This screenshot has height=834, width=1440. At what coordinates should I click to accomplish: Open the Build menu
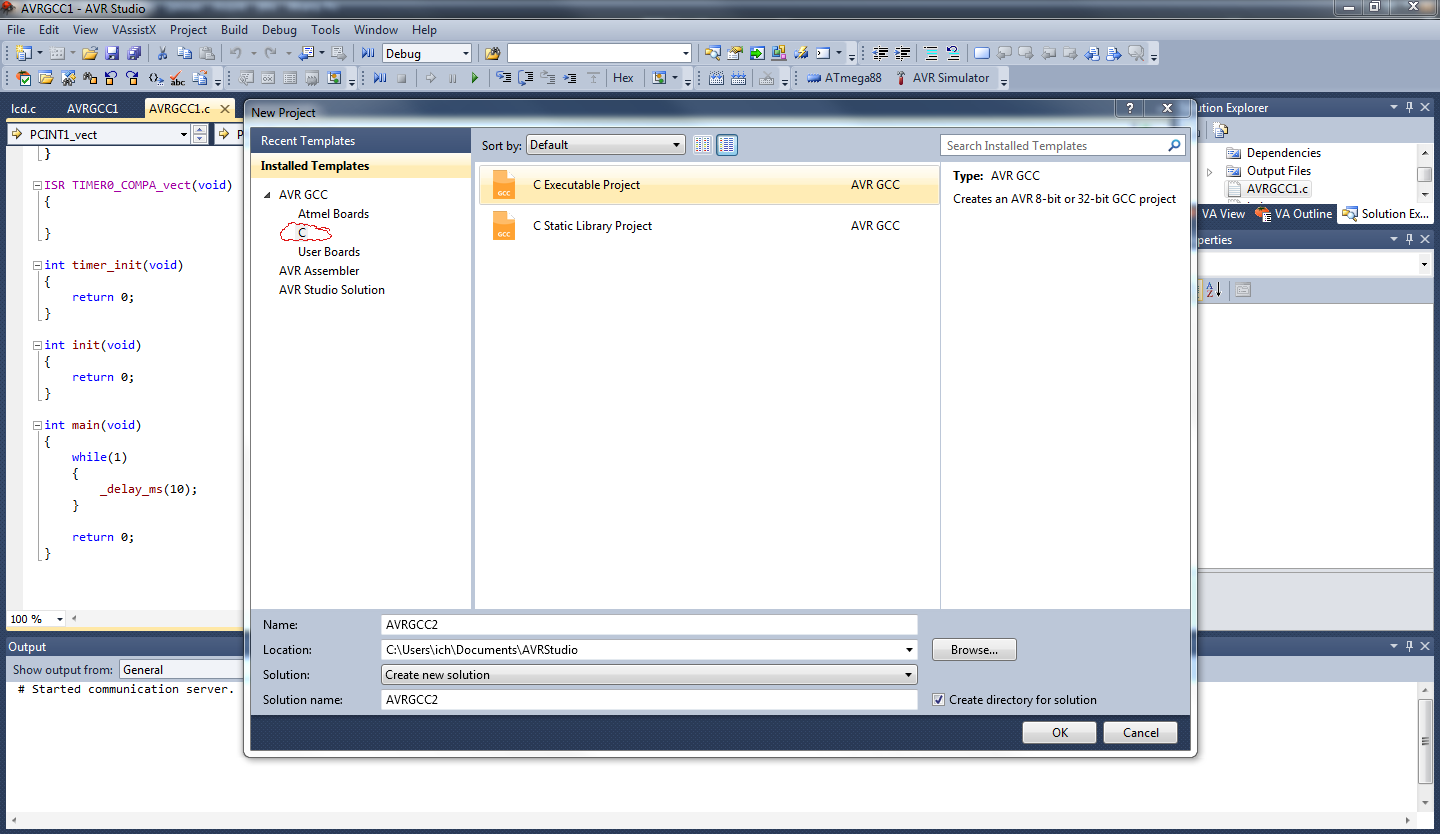point(234,30)
